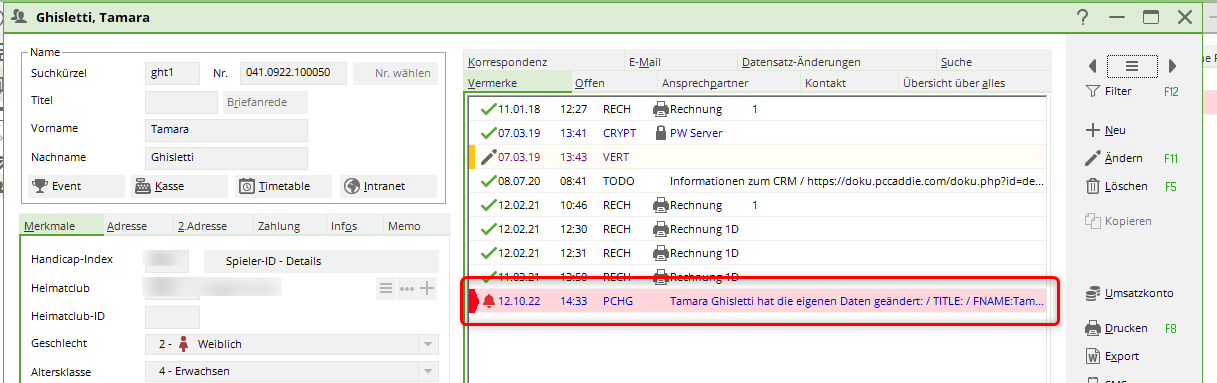Select the 12.10.22 PCHG changed-data row
This screenshot has height=383, width=1217.
[x=757, y=301]
